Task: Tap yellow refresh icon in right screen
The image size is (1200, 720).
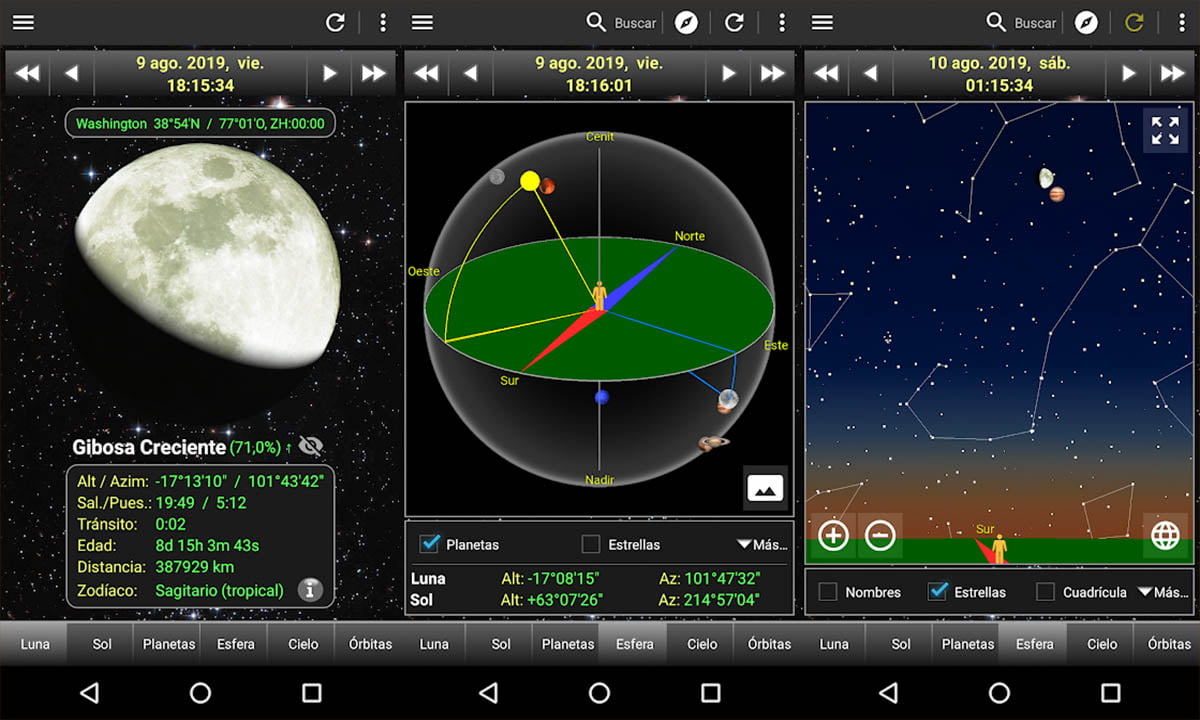Action: pos(1134,22)
